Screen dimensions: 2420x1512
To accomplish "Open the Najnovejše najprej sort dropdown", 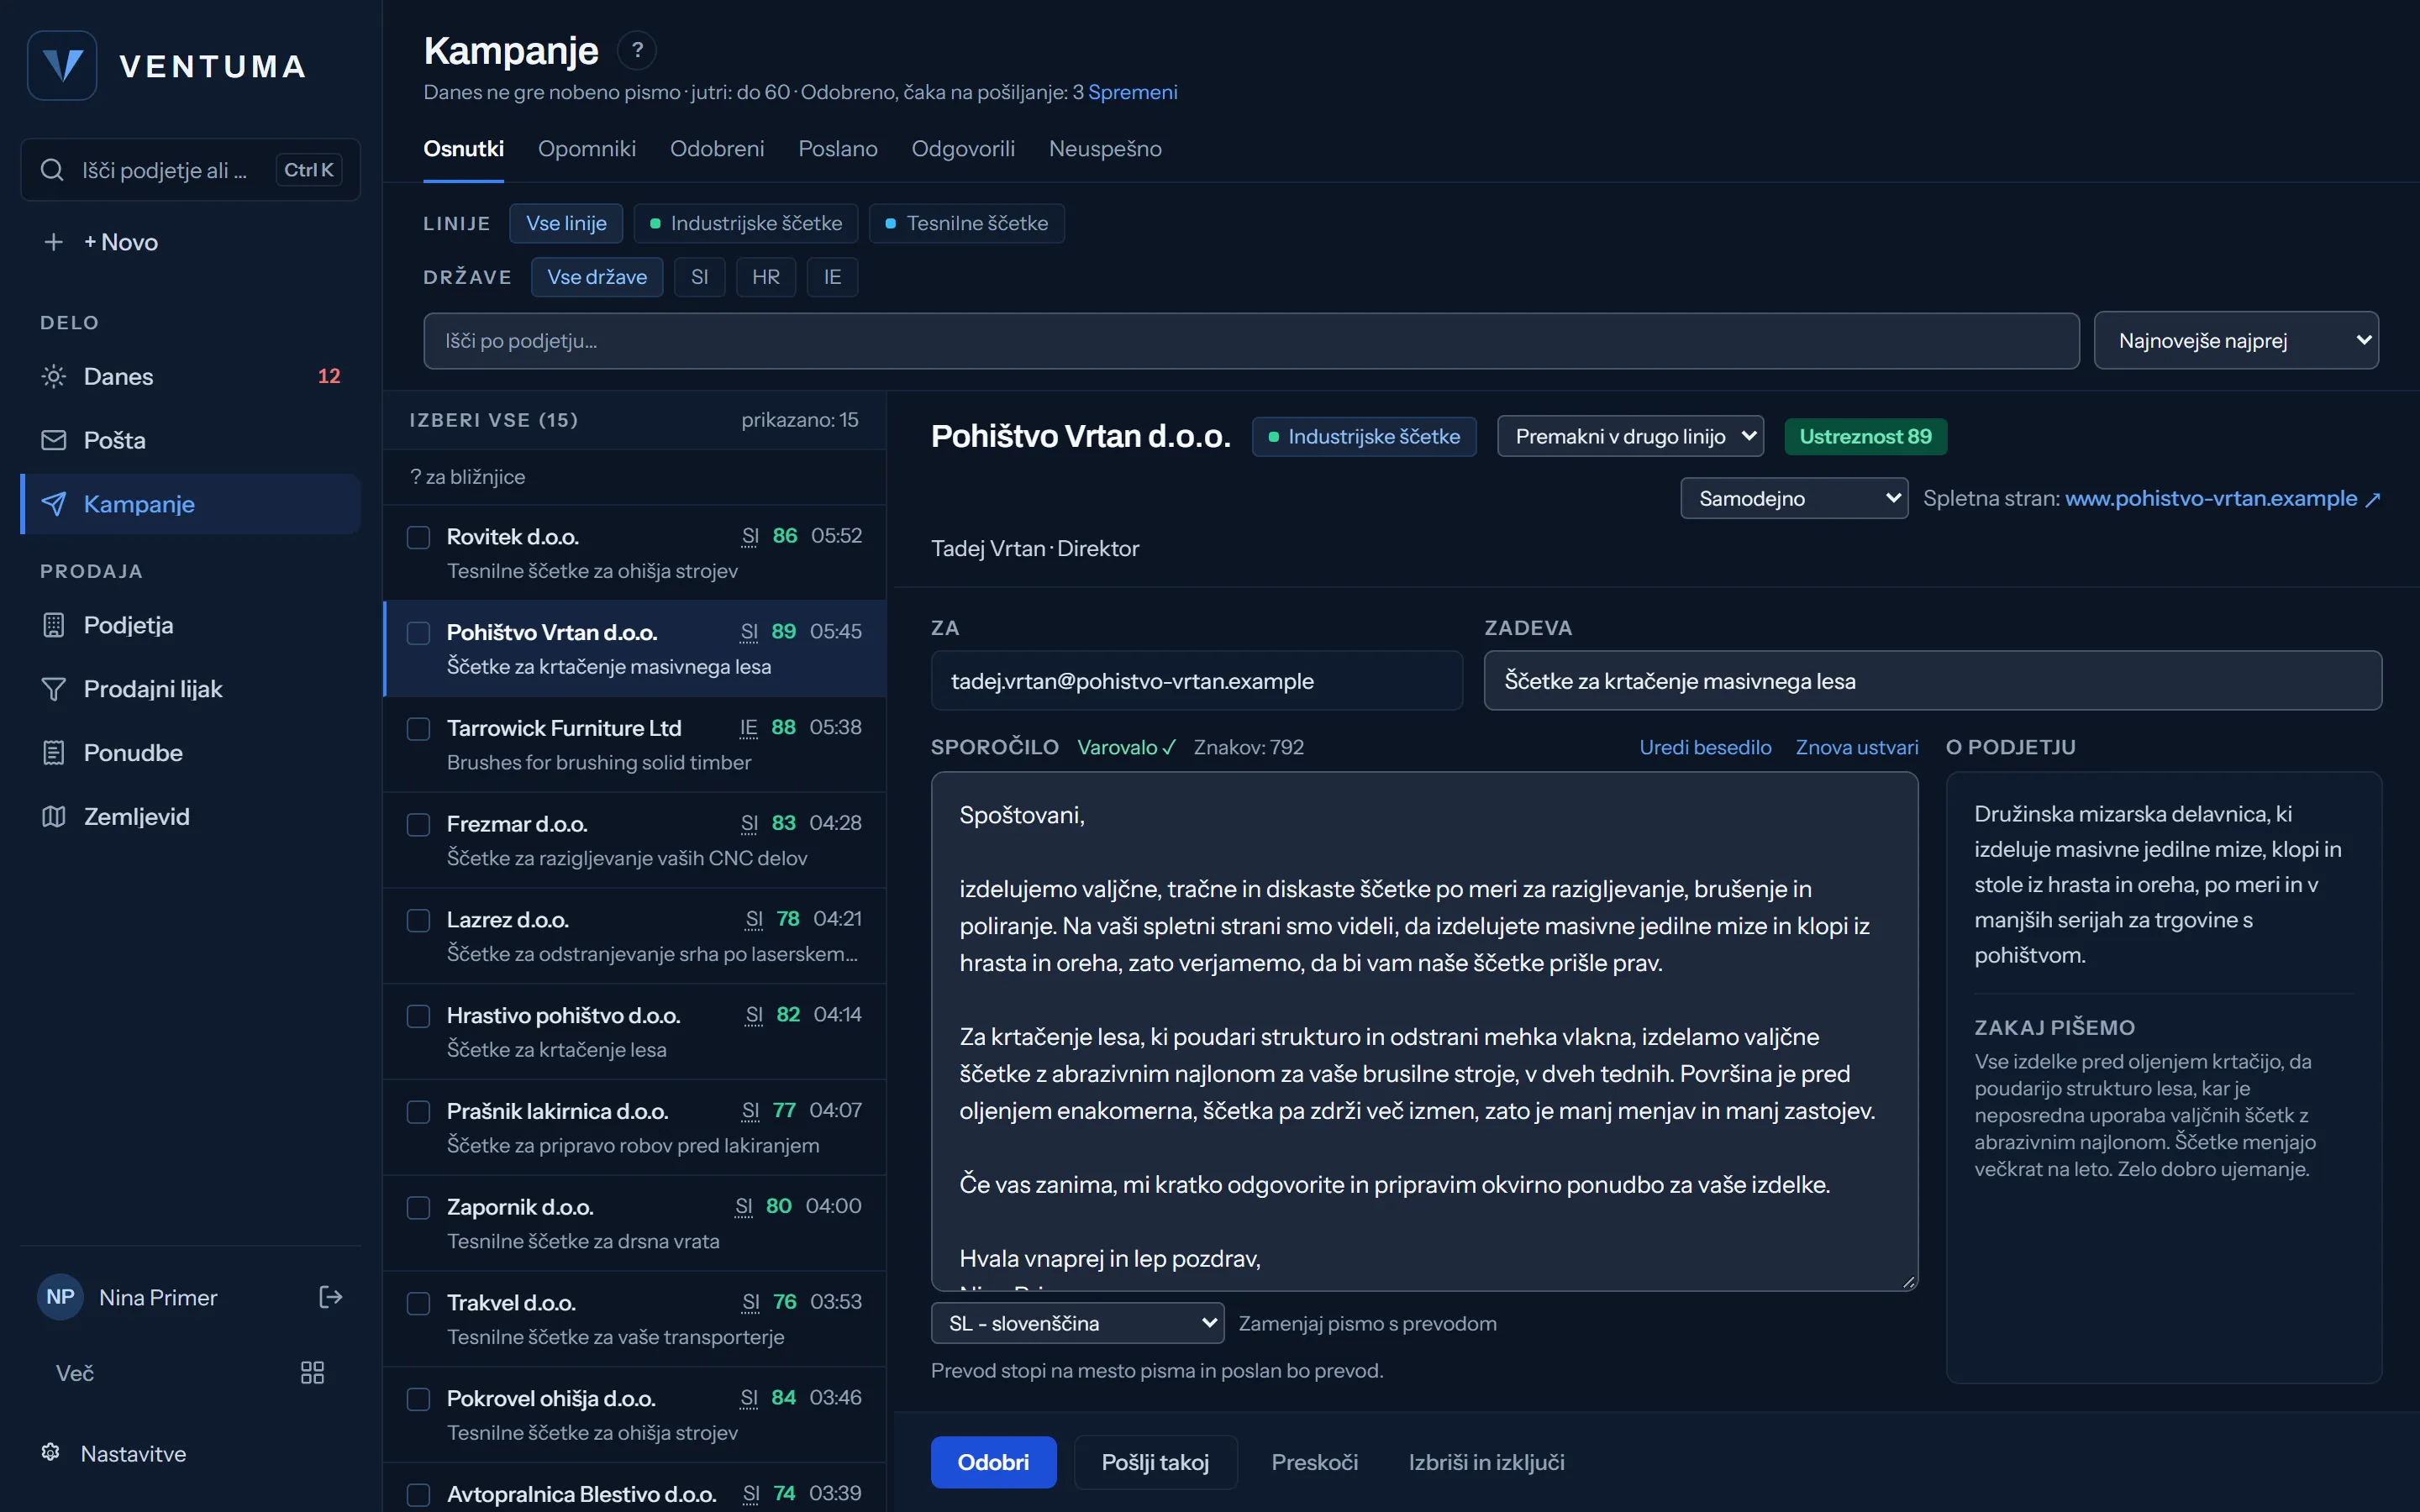I will click(2236, 341).
